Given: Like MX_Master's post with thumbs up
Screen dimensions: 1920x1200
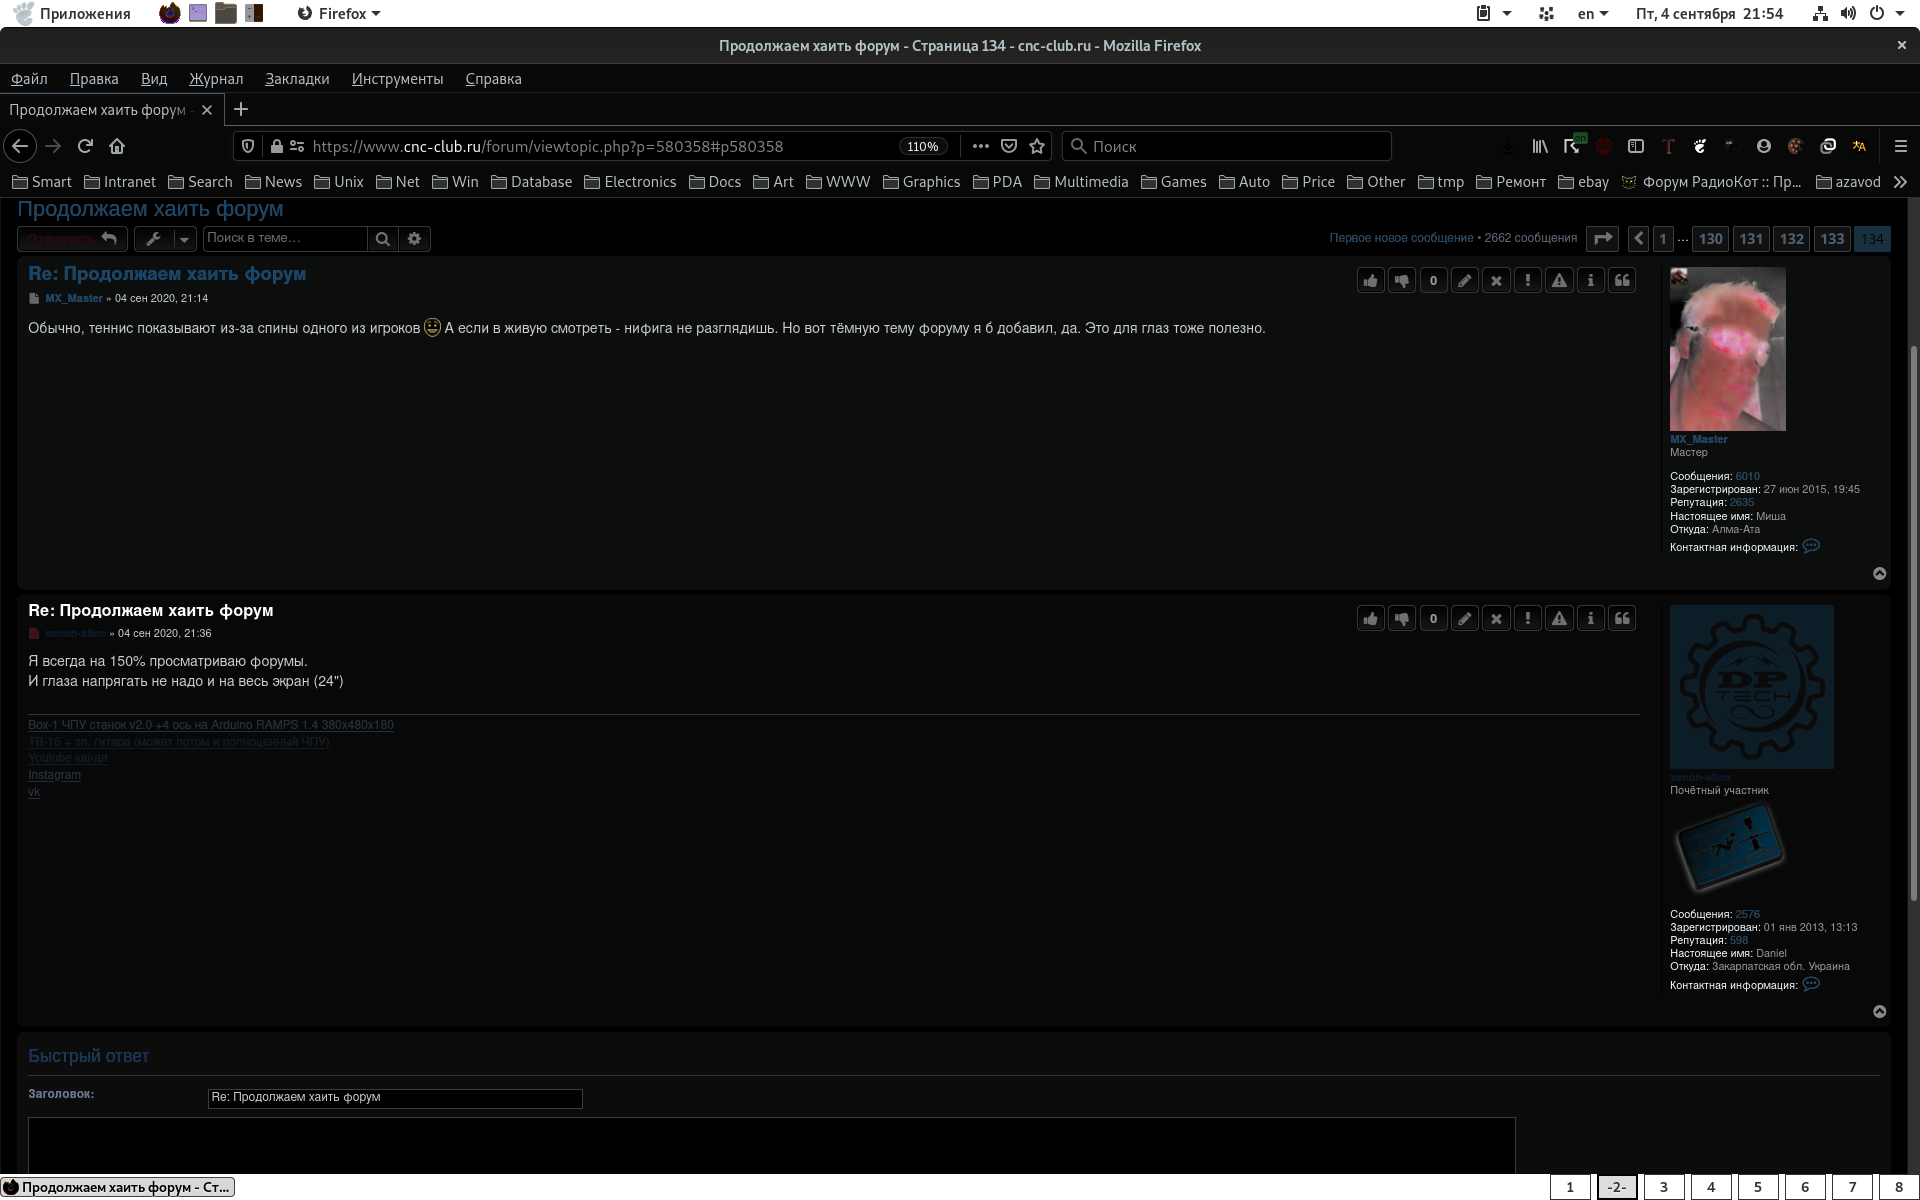Looking at the screenshot, I should (x=1370, y=281).
